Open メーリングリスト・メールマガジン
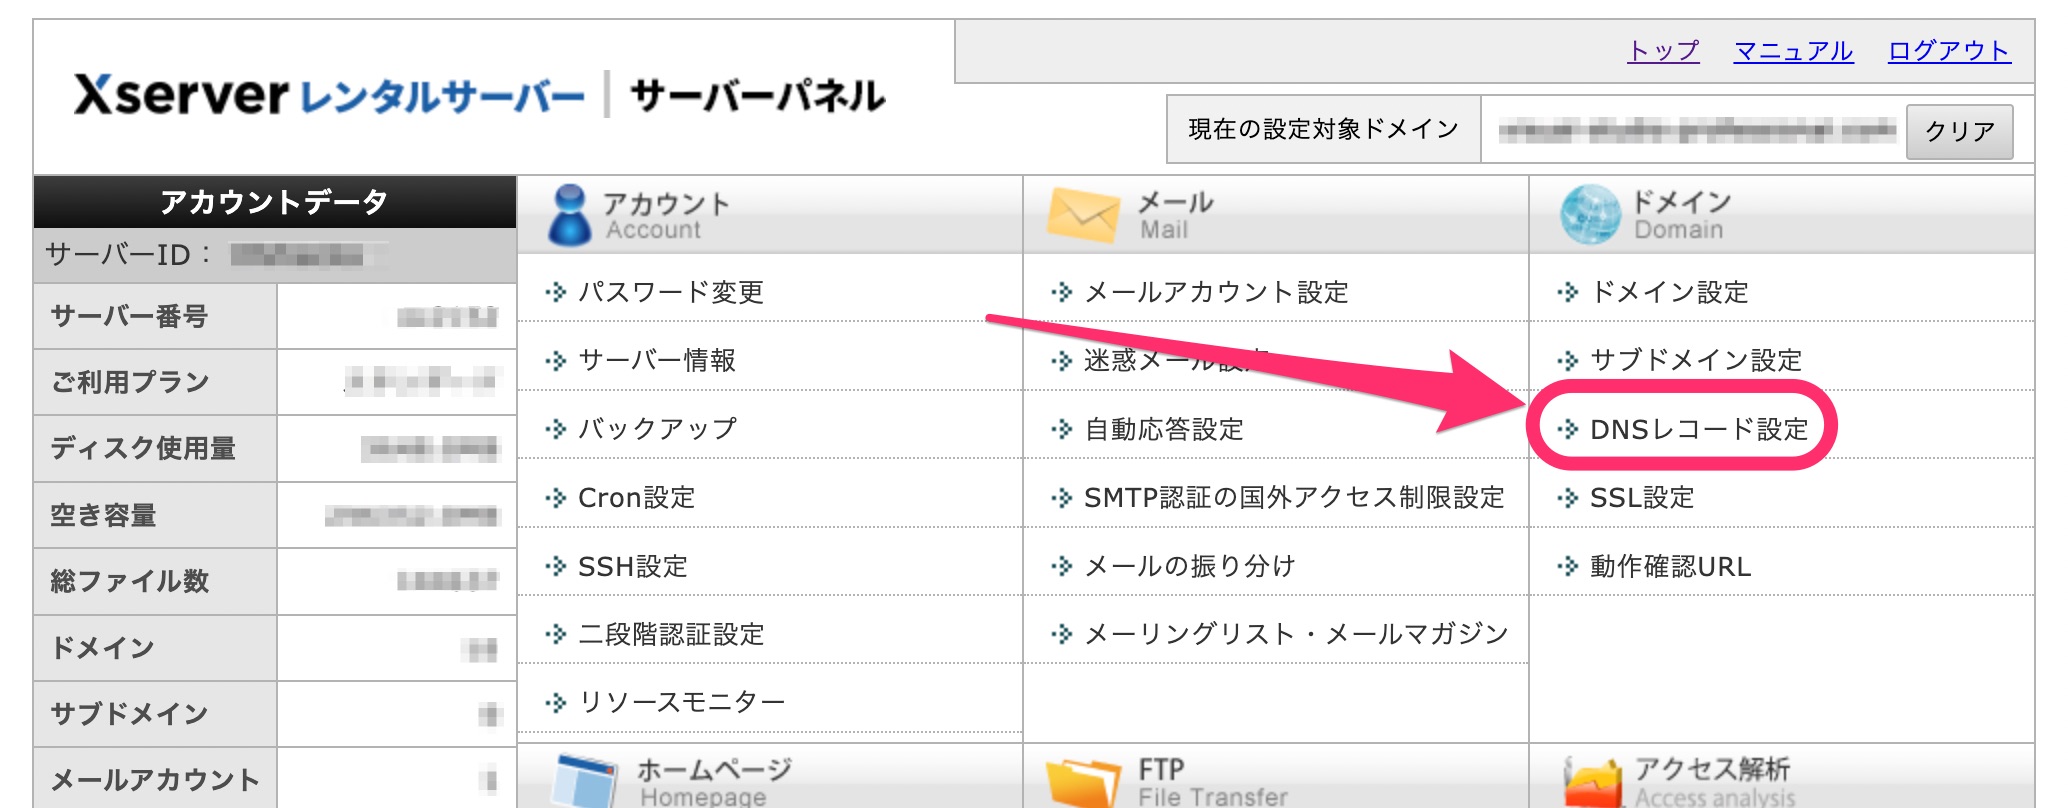The width and height of the screenshot is (2068, 808). [x=1296, y=634]
